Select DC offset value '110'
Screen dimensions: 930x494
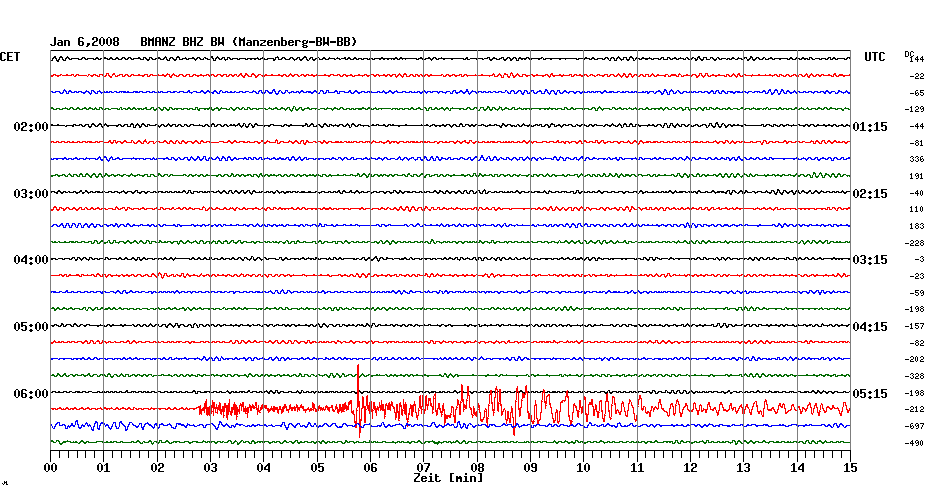917,209
